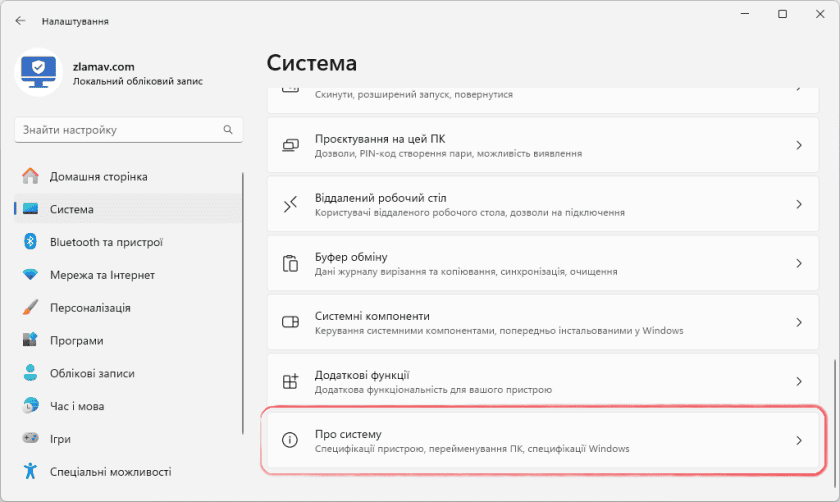Click the Облікові записи person icon
Image resolution: width=840 pixels, height=502 pixels.
click(31, 373)
